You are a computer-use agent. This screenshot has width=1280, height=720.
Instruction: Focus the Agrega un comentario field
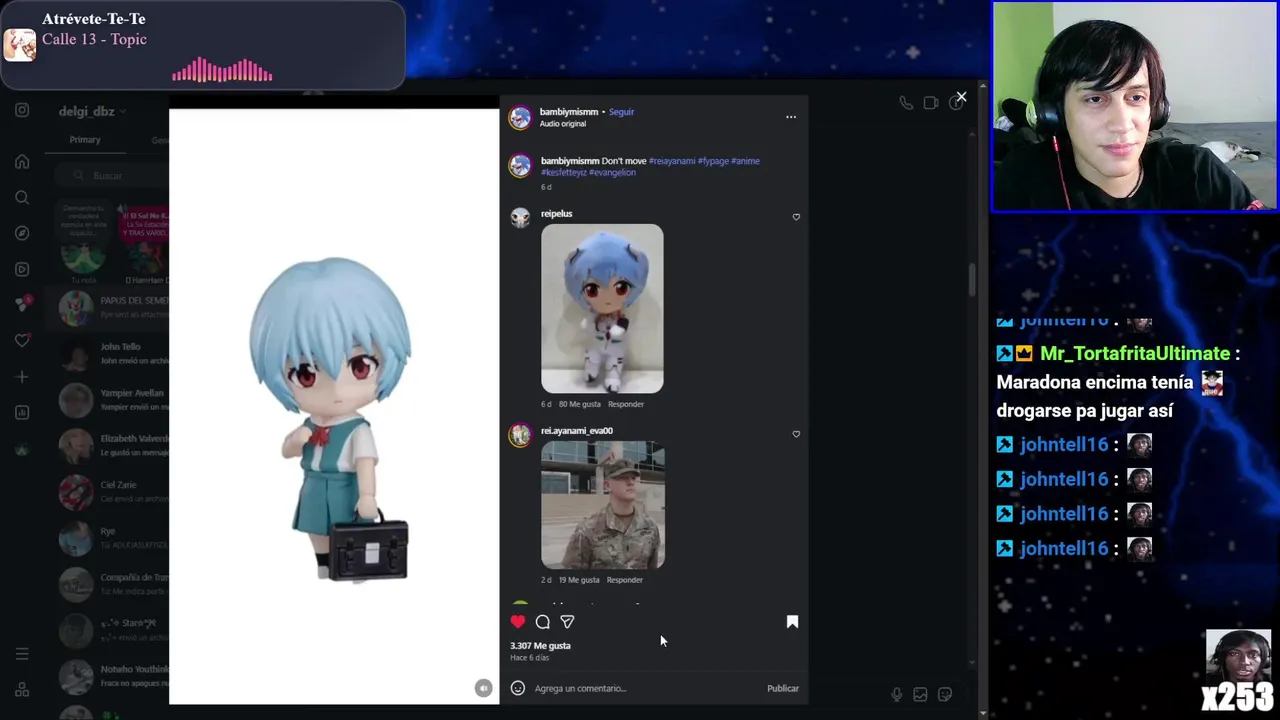click(x=645, y=688)
